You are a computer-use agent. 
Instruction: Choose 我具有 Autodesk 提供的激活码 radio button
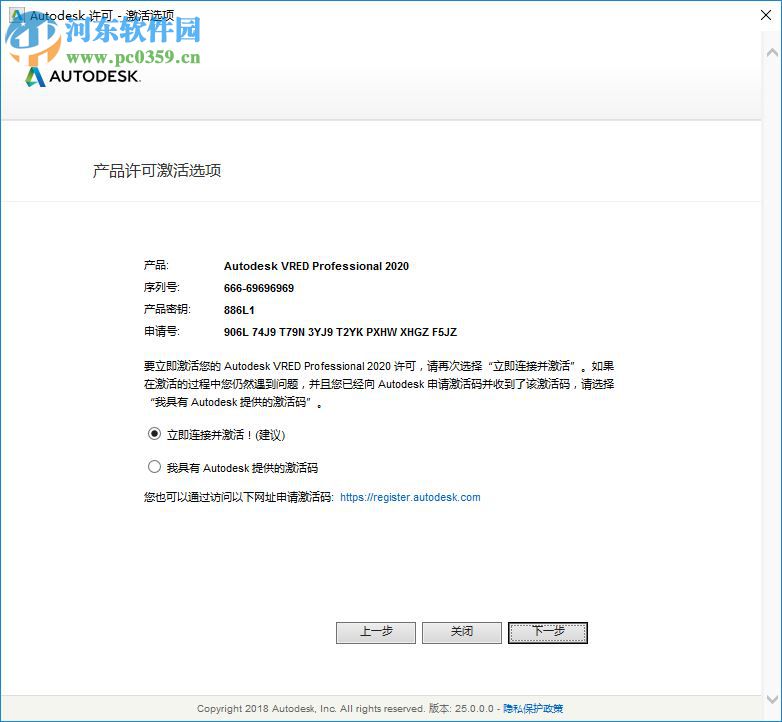(x=154, y=467)
